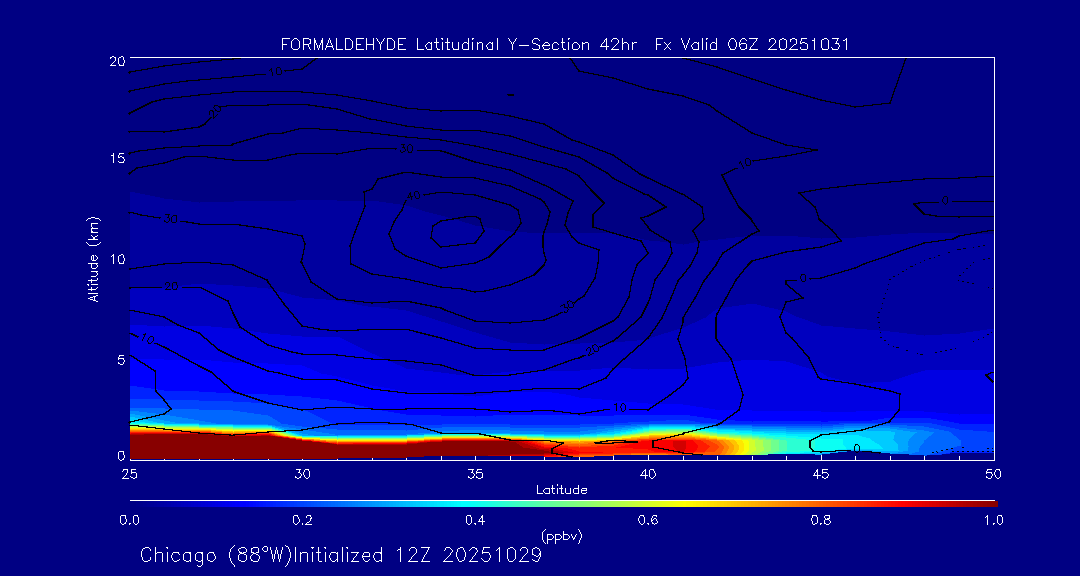Image resolution: width=1080 pixels, height=576 pixels.
Task: Select the '(ppbv)' units label under colorbar
Action: tap(561, 537)
